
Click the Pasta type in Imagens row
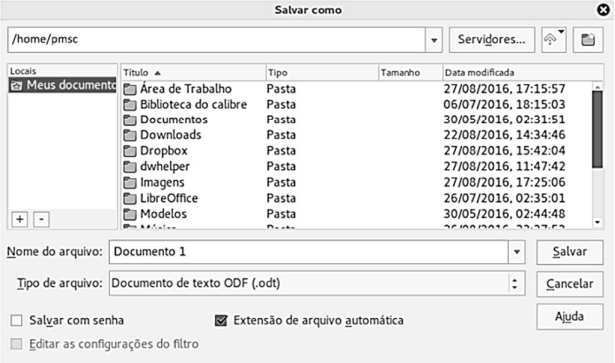281,183
